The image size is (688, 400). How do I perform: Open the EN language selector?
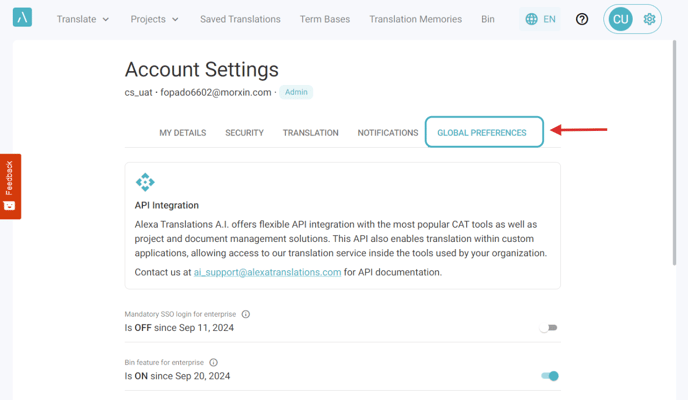pos(540,19)
